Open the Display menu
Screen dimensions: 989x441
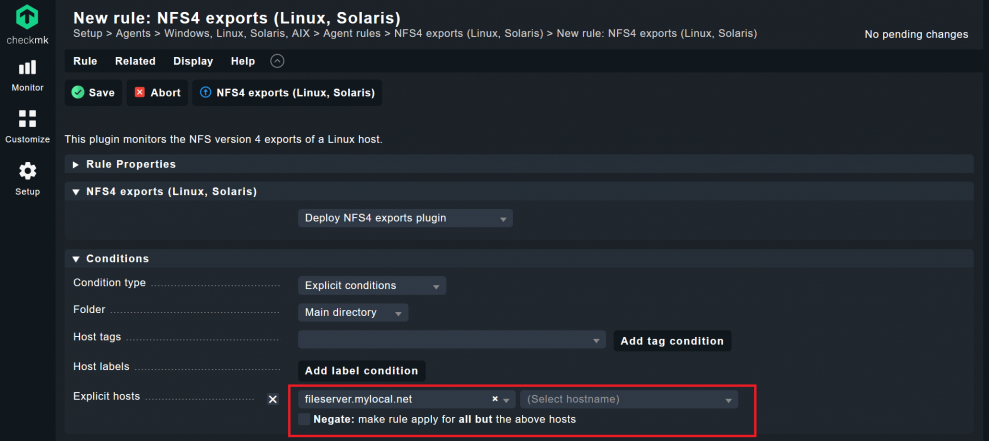193,61
